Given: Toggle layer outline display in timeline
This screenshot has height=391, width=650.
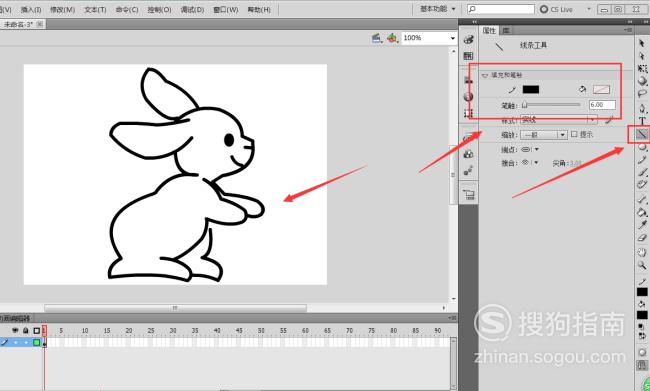Looking at the screenshot, I should coord(36,330).
